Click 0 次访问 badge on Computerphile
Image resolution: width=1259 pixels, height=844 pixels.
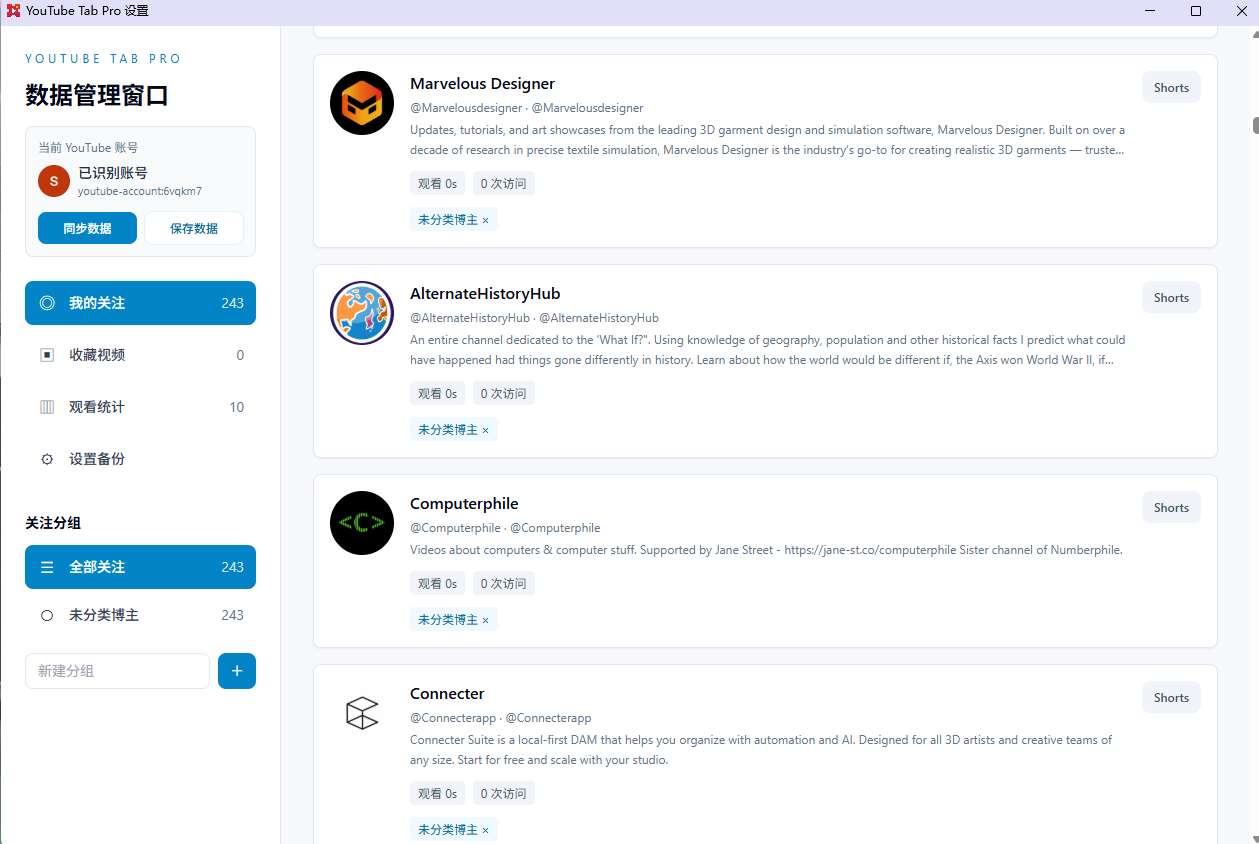(x=503, y=583)
